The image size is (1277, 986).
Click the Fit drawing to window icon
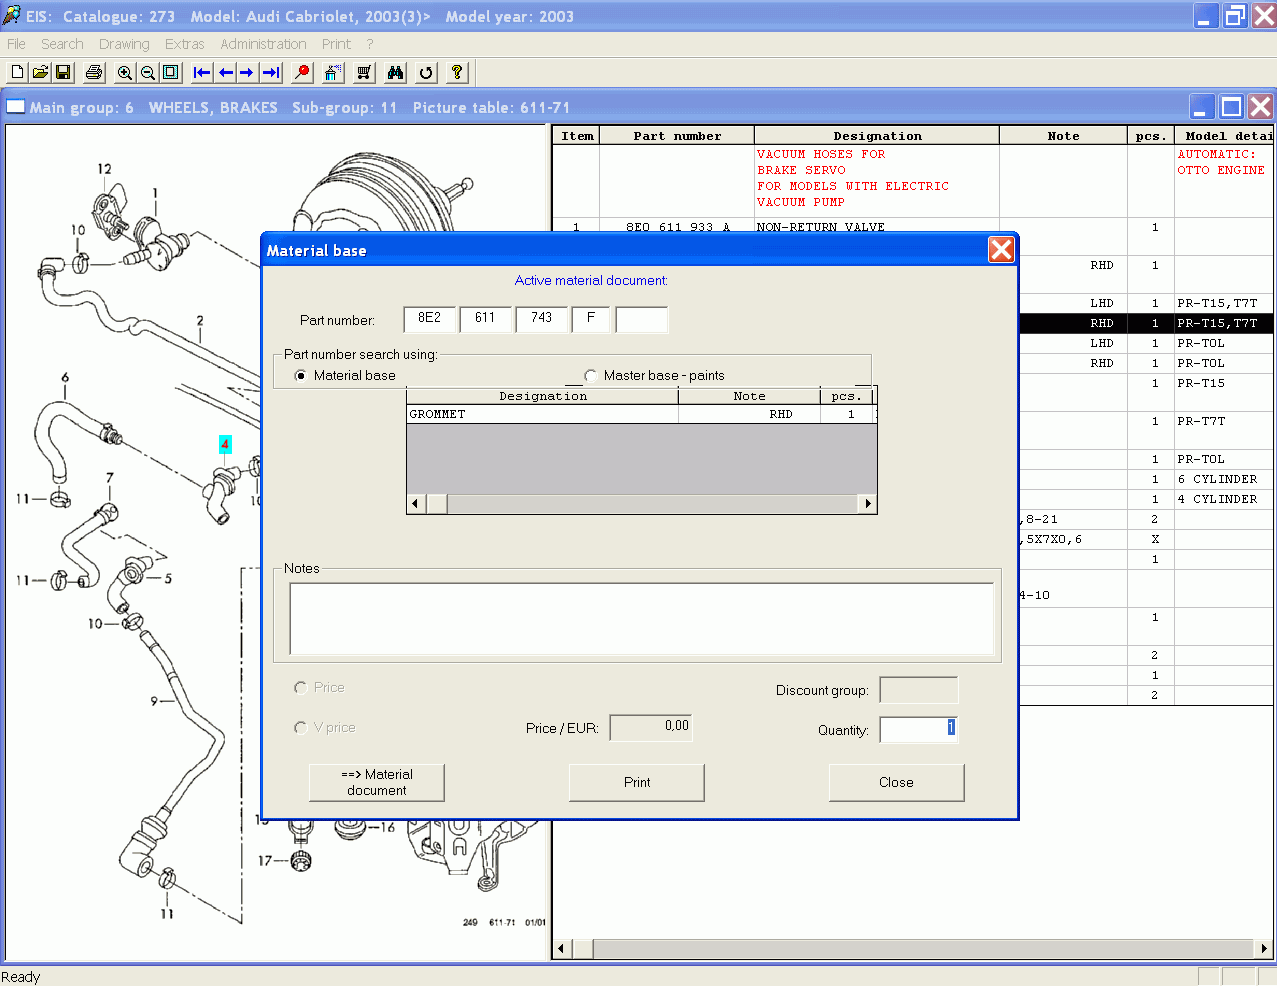point(171,72)
